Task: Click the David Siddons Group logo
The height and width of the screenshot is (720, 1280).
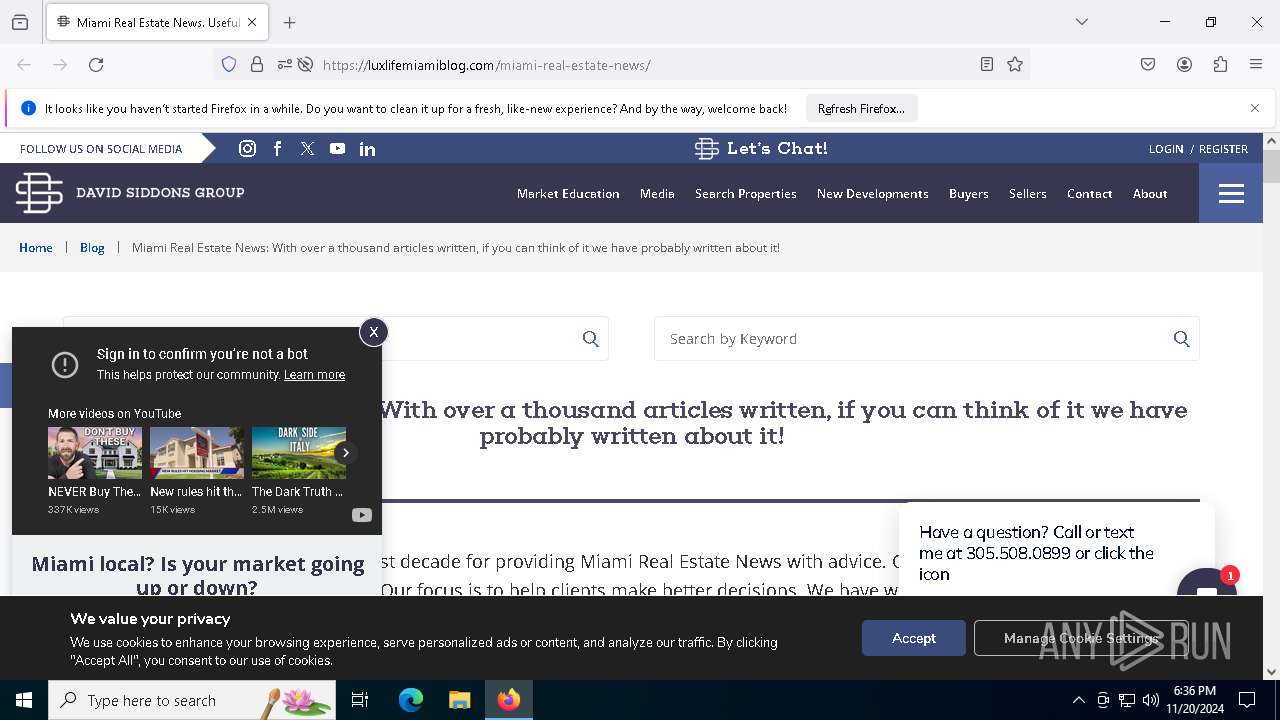Action: pos(130,192)
